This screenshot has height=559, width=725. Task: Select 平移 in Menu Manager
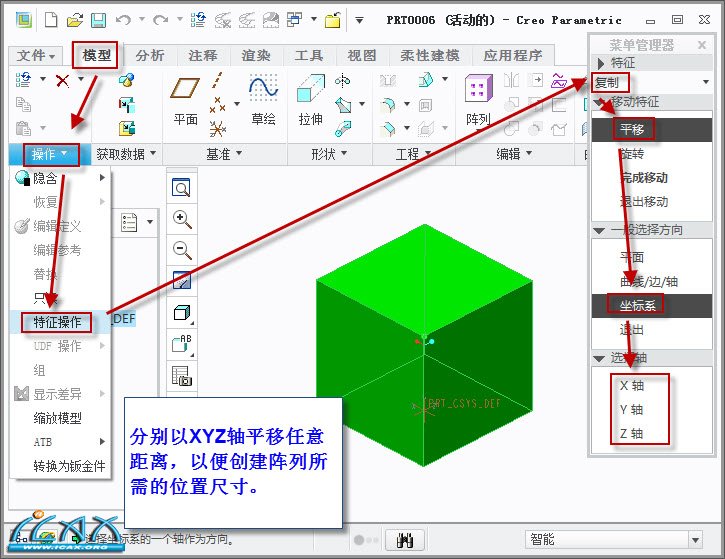tap(632, 129)
